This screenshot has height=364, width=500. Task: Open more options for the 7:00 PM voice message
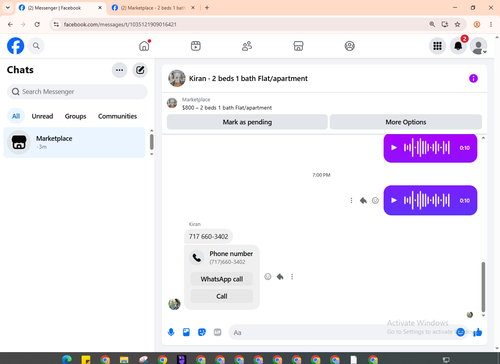coord(351,200)
